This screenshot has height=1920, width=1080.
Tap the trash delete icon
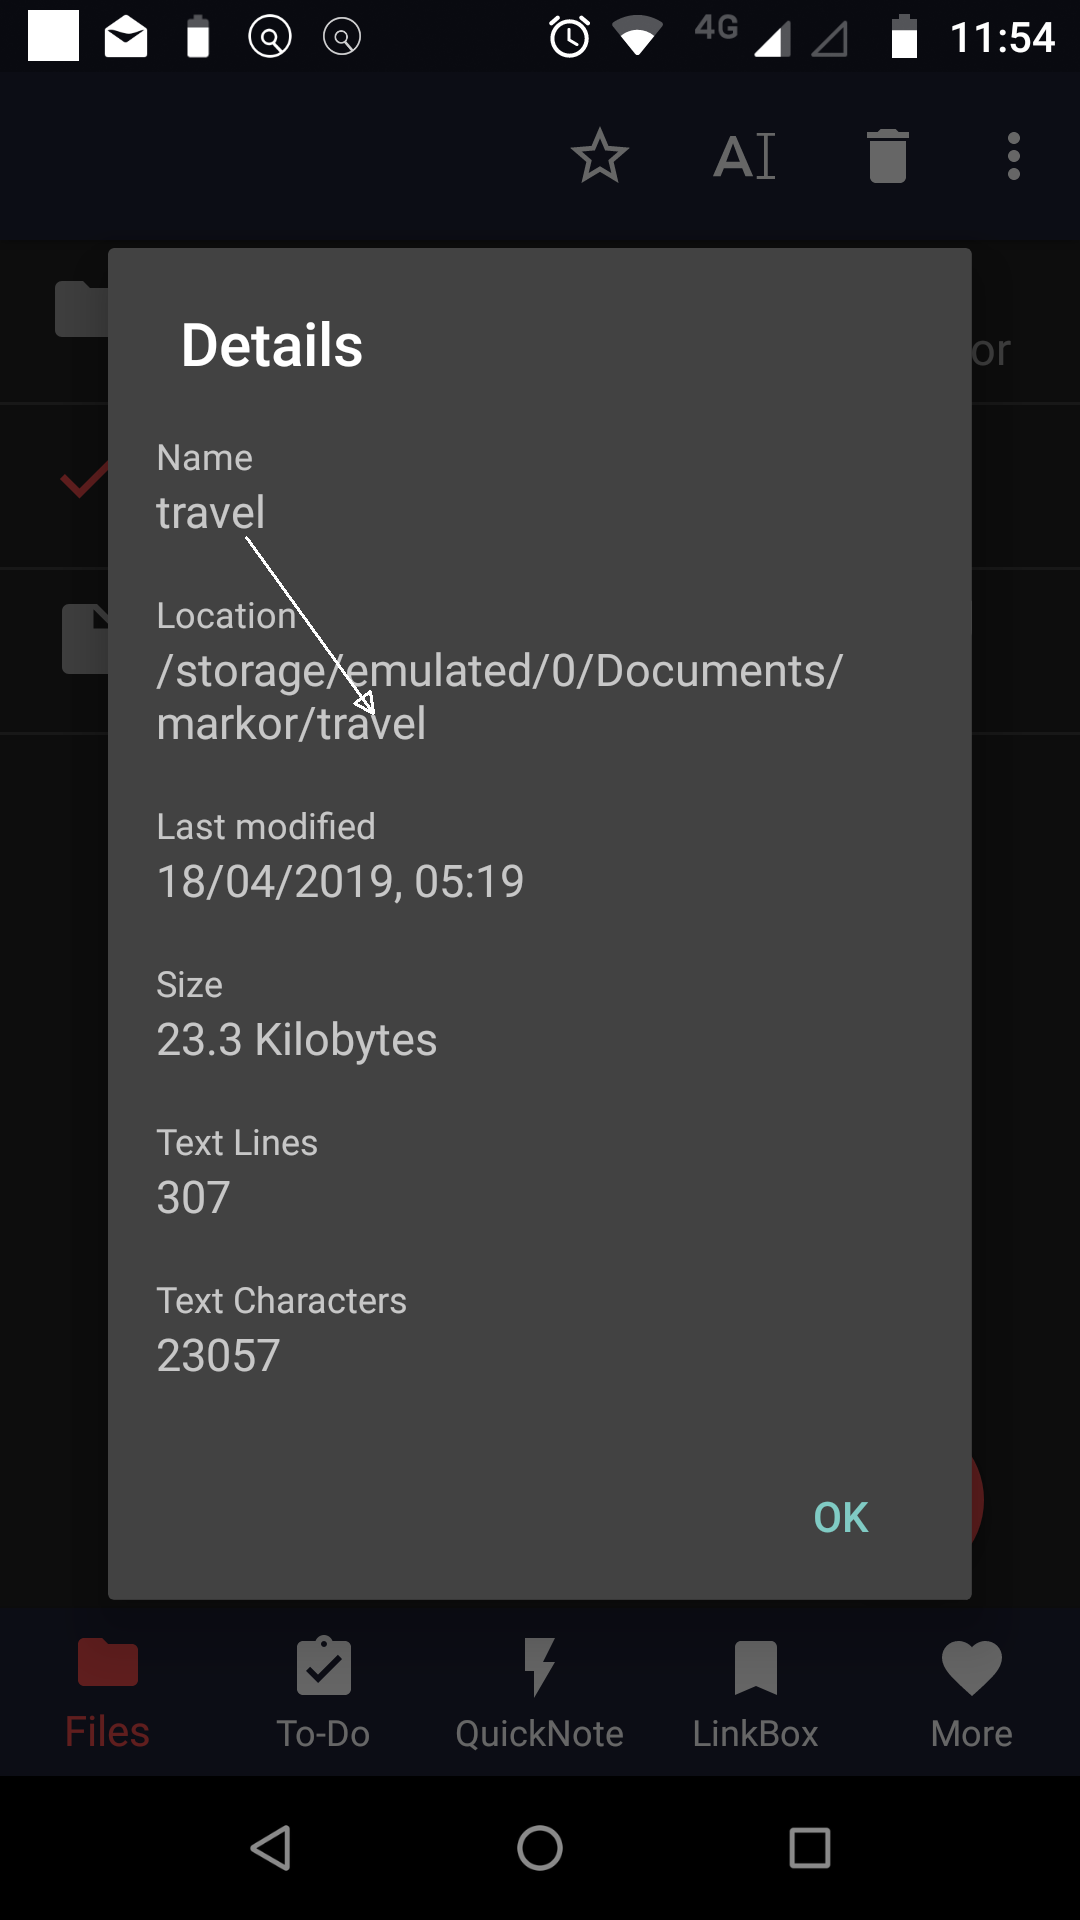pyautogui.click(x=887, y=156)
